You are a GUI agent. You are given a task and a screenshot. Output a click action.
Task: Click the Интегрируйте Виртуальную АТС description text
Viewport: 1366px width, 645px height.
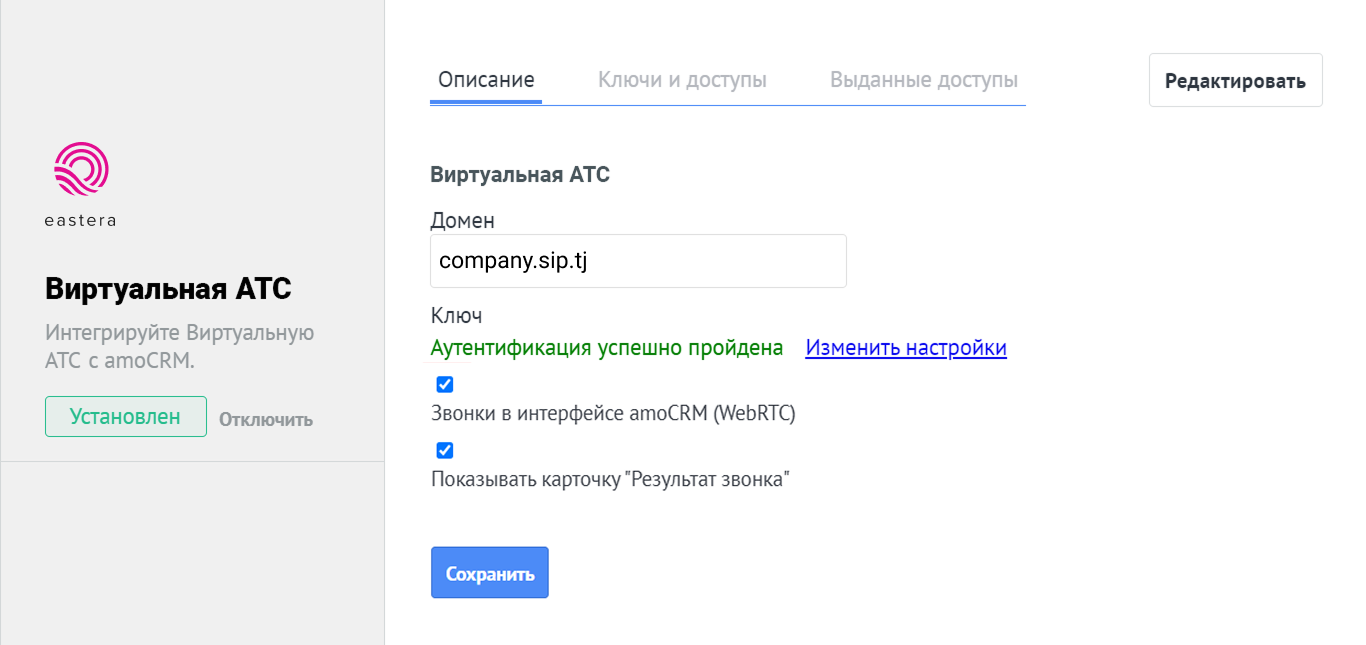click(180, 346)
